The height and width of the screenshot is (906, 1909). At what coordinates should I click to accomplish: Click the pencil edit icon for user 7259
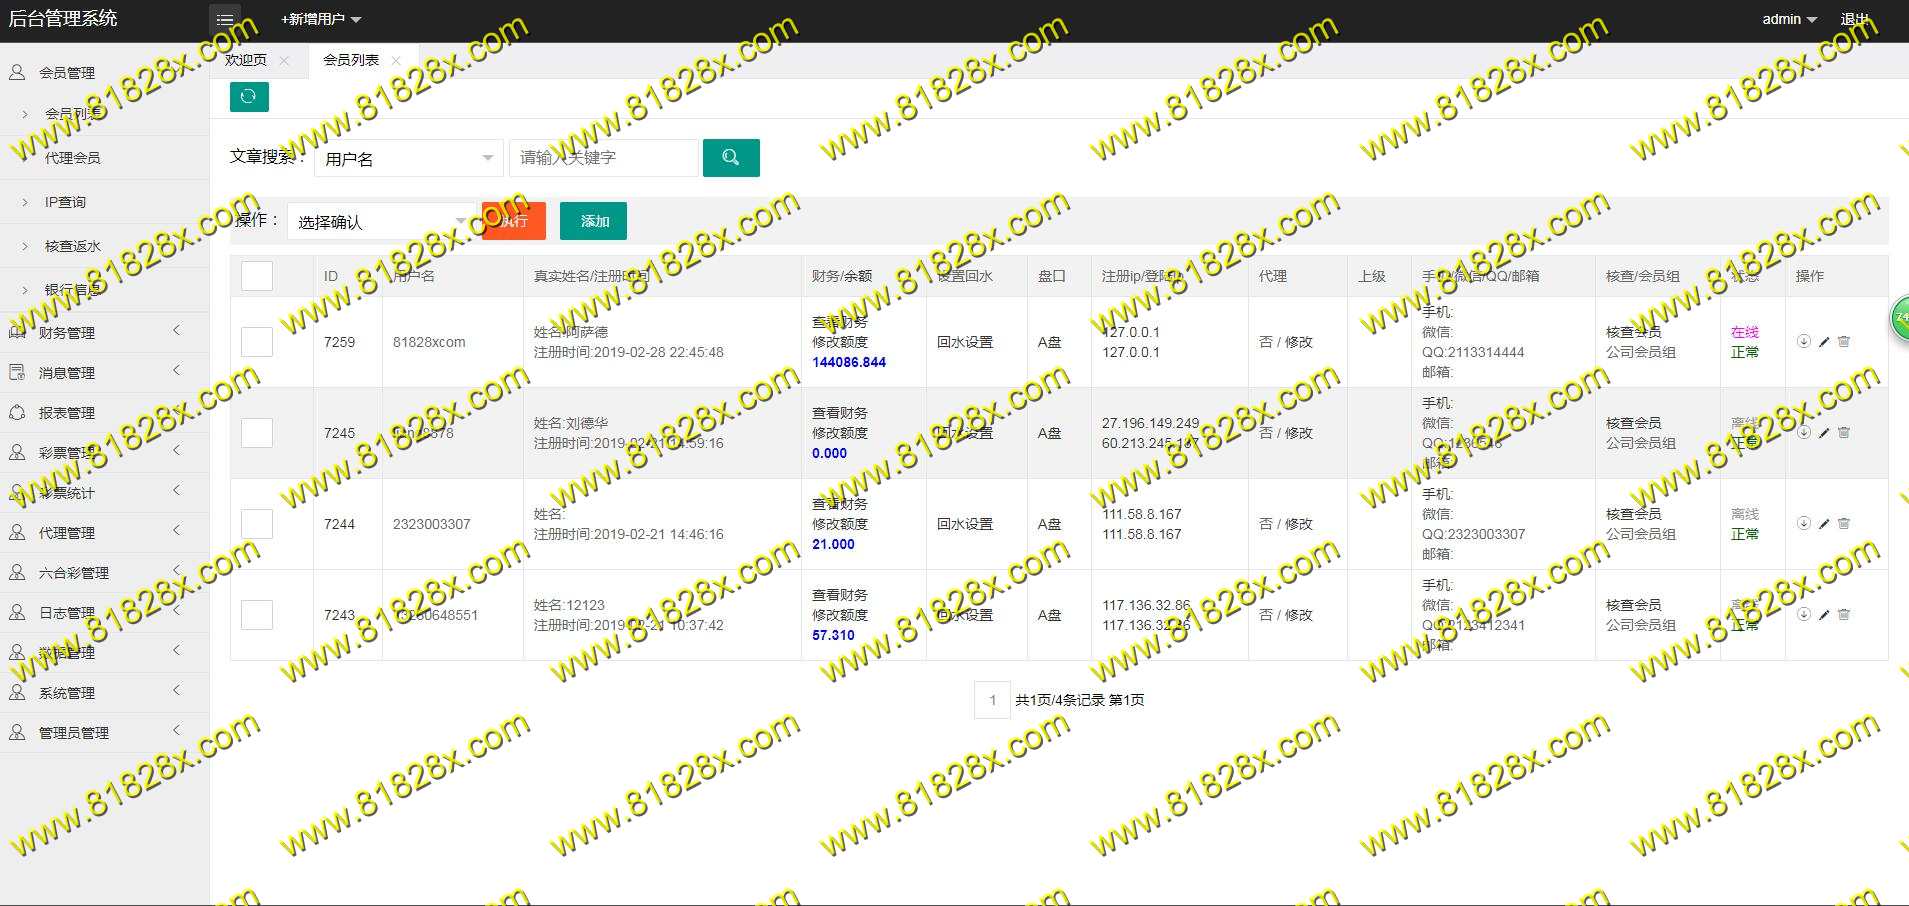pos(1824,342)
